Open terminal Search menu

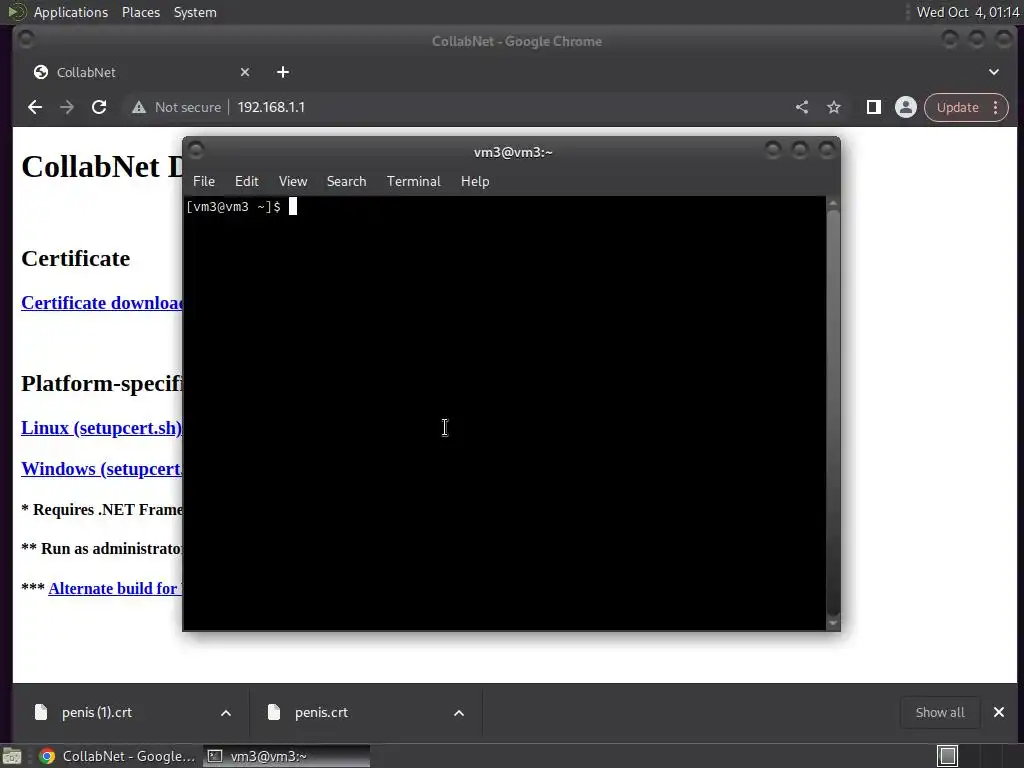click(x=346, y=182)
